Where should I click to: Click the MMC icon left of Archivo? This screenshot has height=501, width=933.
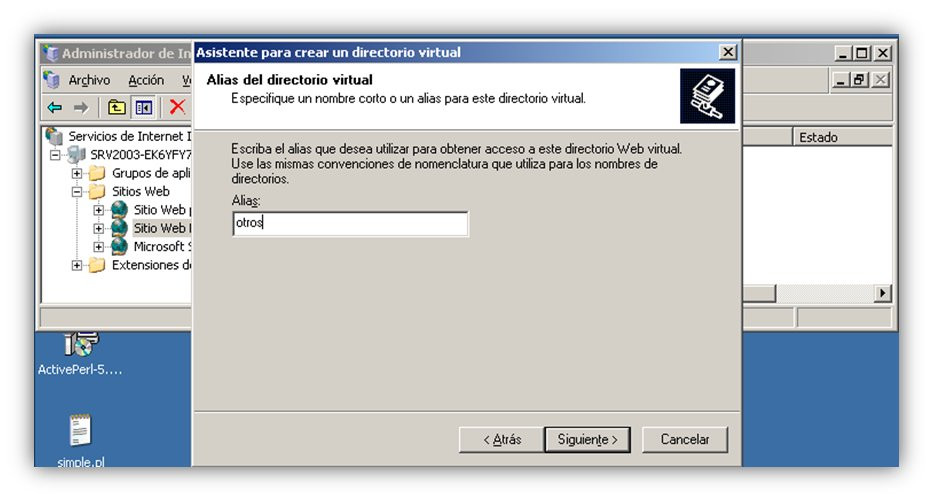point(52,80)
